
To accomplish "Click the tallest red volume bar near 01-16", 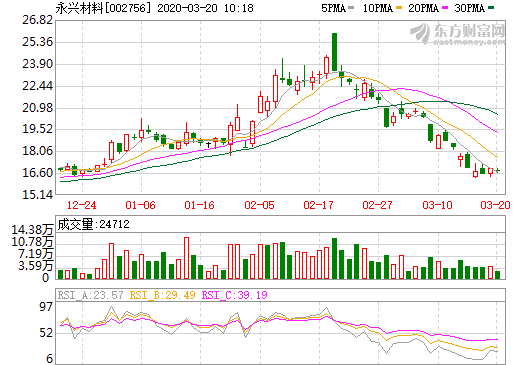I will pos(187,258).
